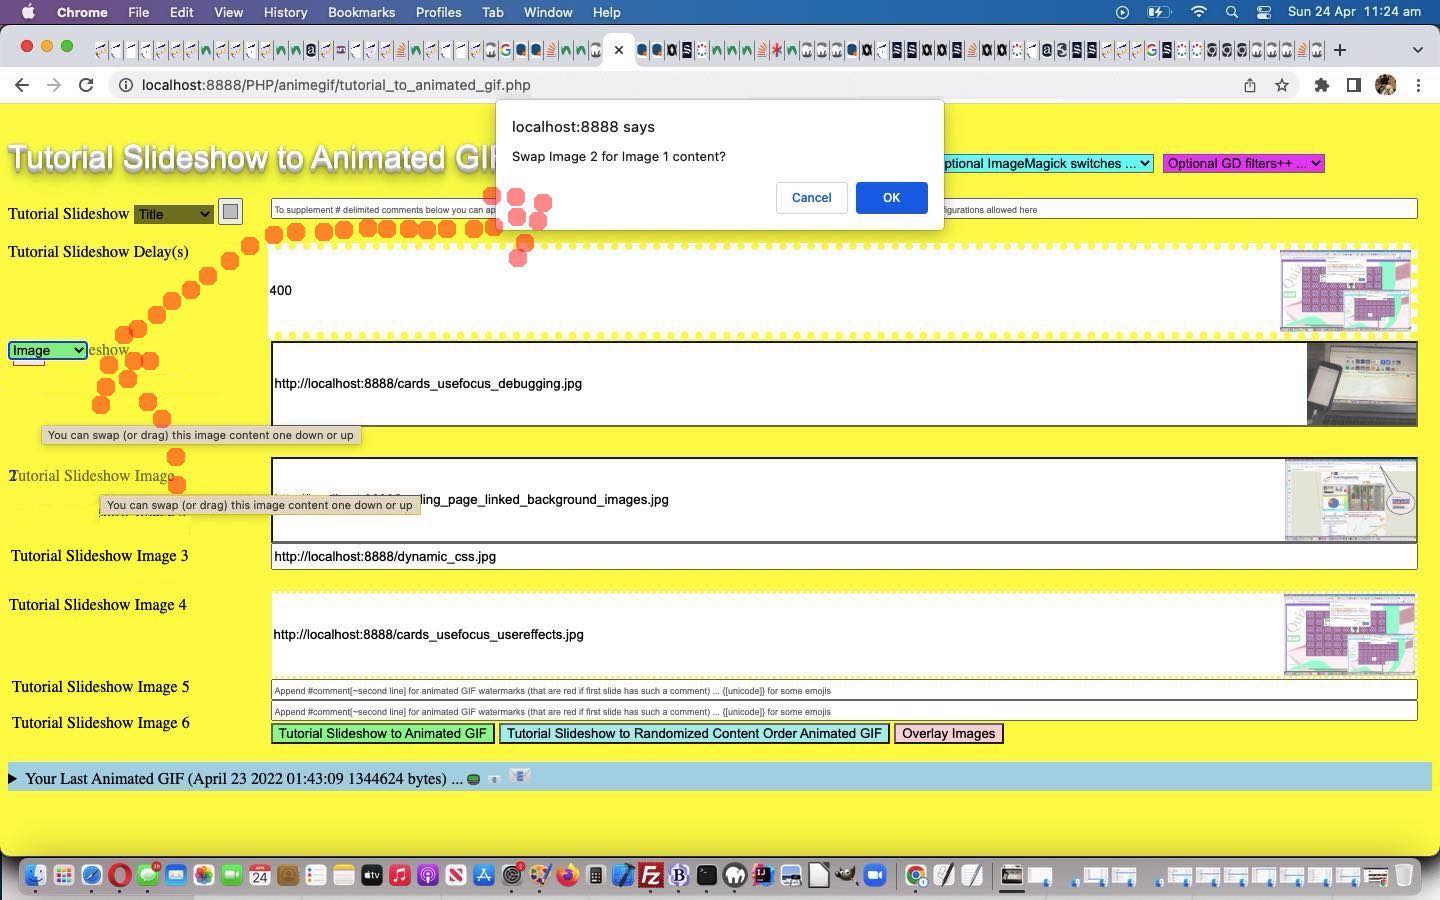The height and width of the screenshot is (900, 1440).
Task: Open the Apple menu
Action: pyautogui.click(x=28, y=12)
